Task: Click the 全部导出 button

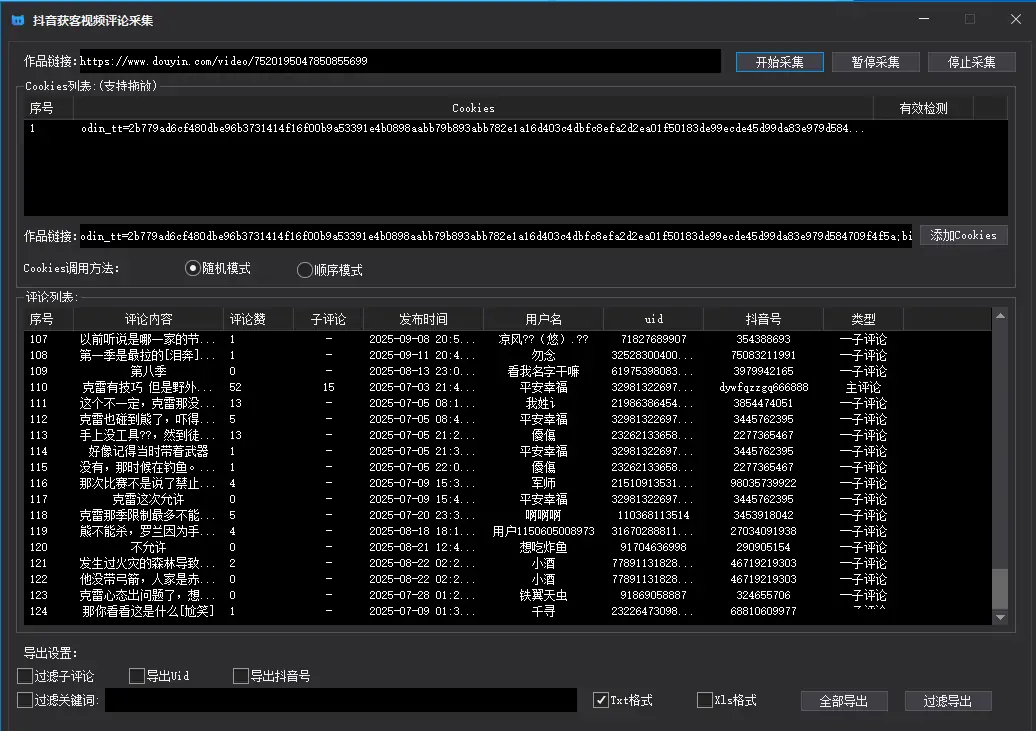Action: [843, 701]
